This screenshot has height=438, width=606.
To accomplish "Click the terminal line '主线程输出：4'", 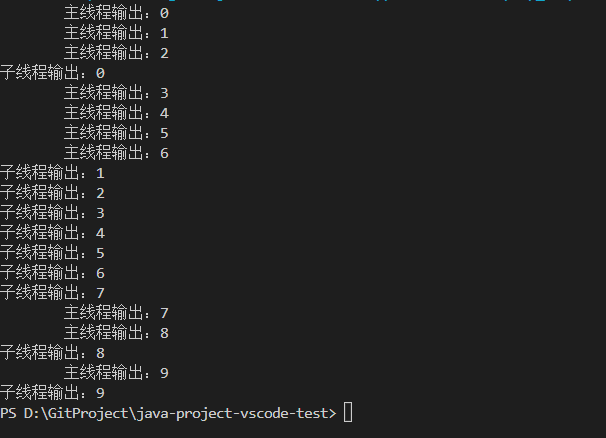I will [x=116, y=113].
